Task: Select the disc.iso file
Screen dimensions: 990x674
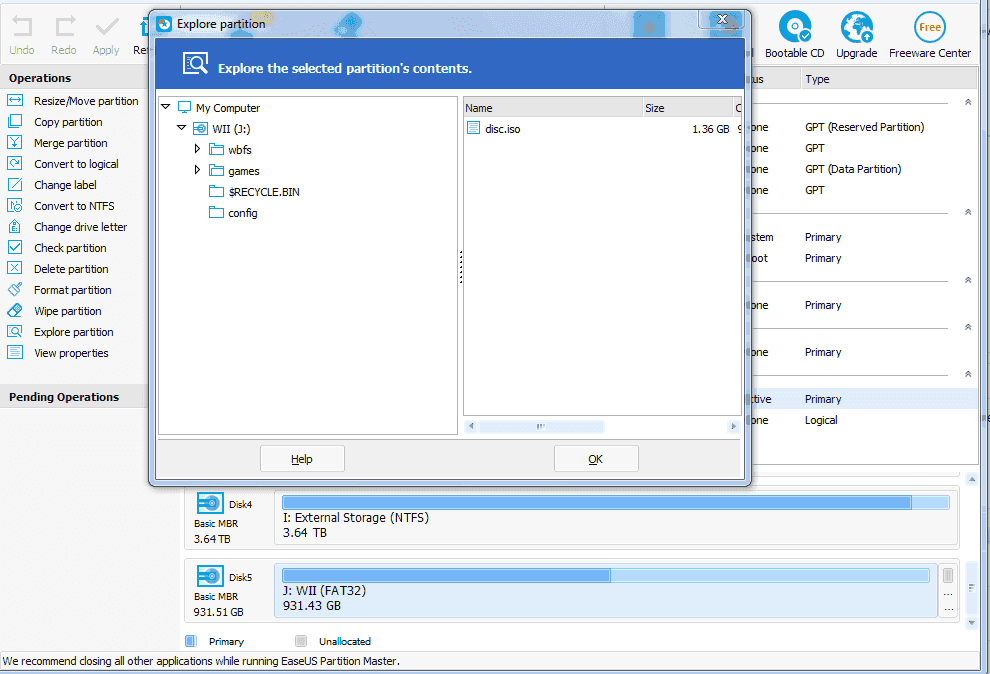Action: pos(503,129)
